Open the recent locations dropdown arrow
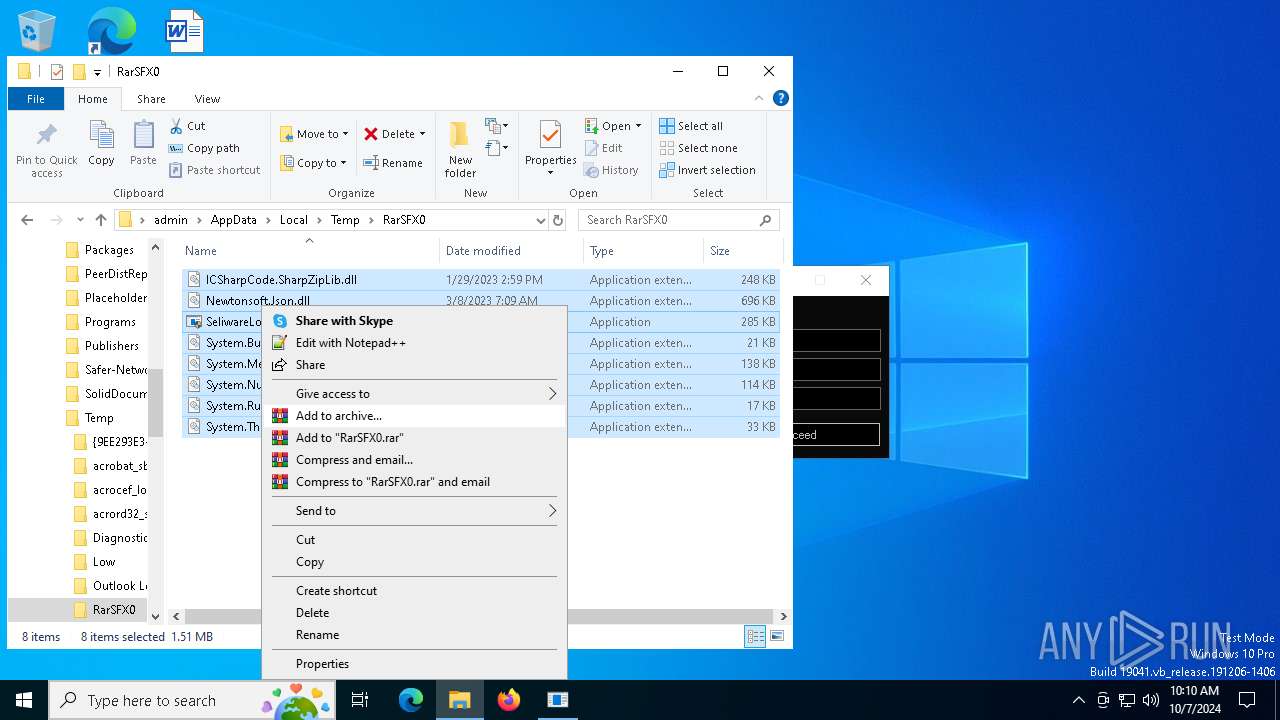1280x720 pixels. coord(80,220)
